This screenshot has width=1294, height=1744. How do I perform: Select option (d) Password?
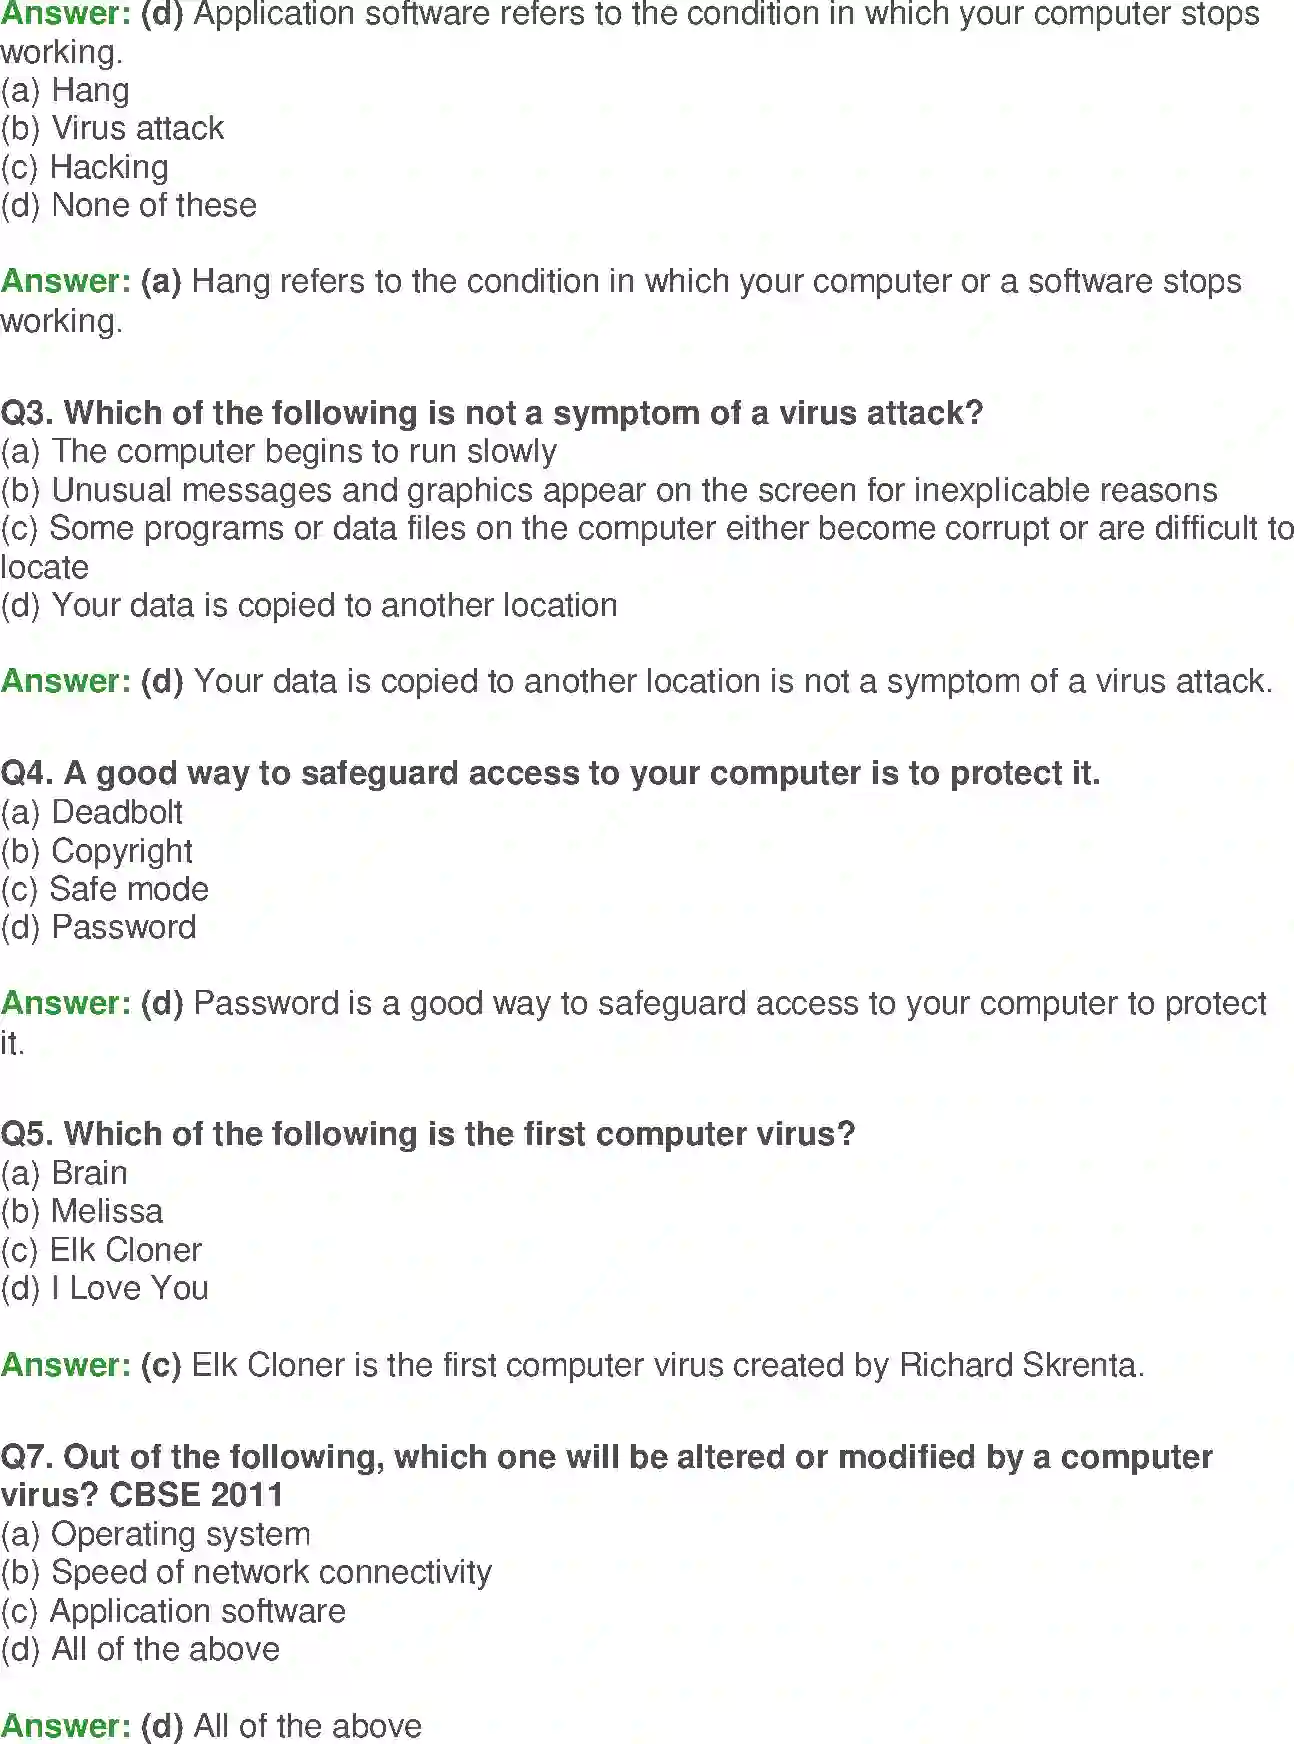(x=99, y=927)
